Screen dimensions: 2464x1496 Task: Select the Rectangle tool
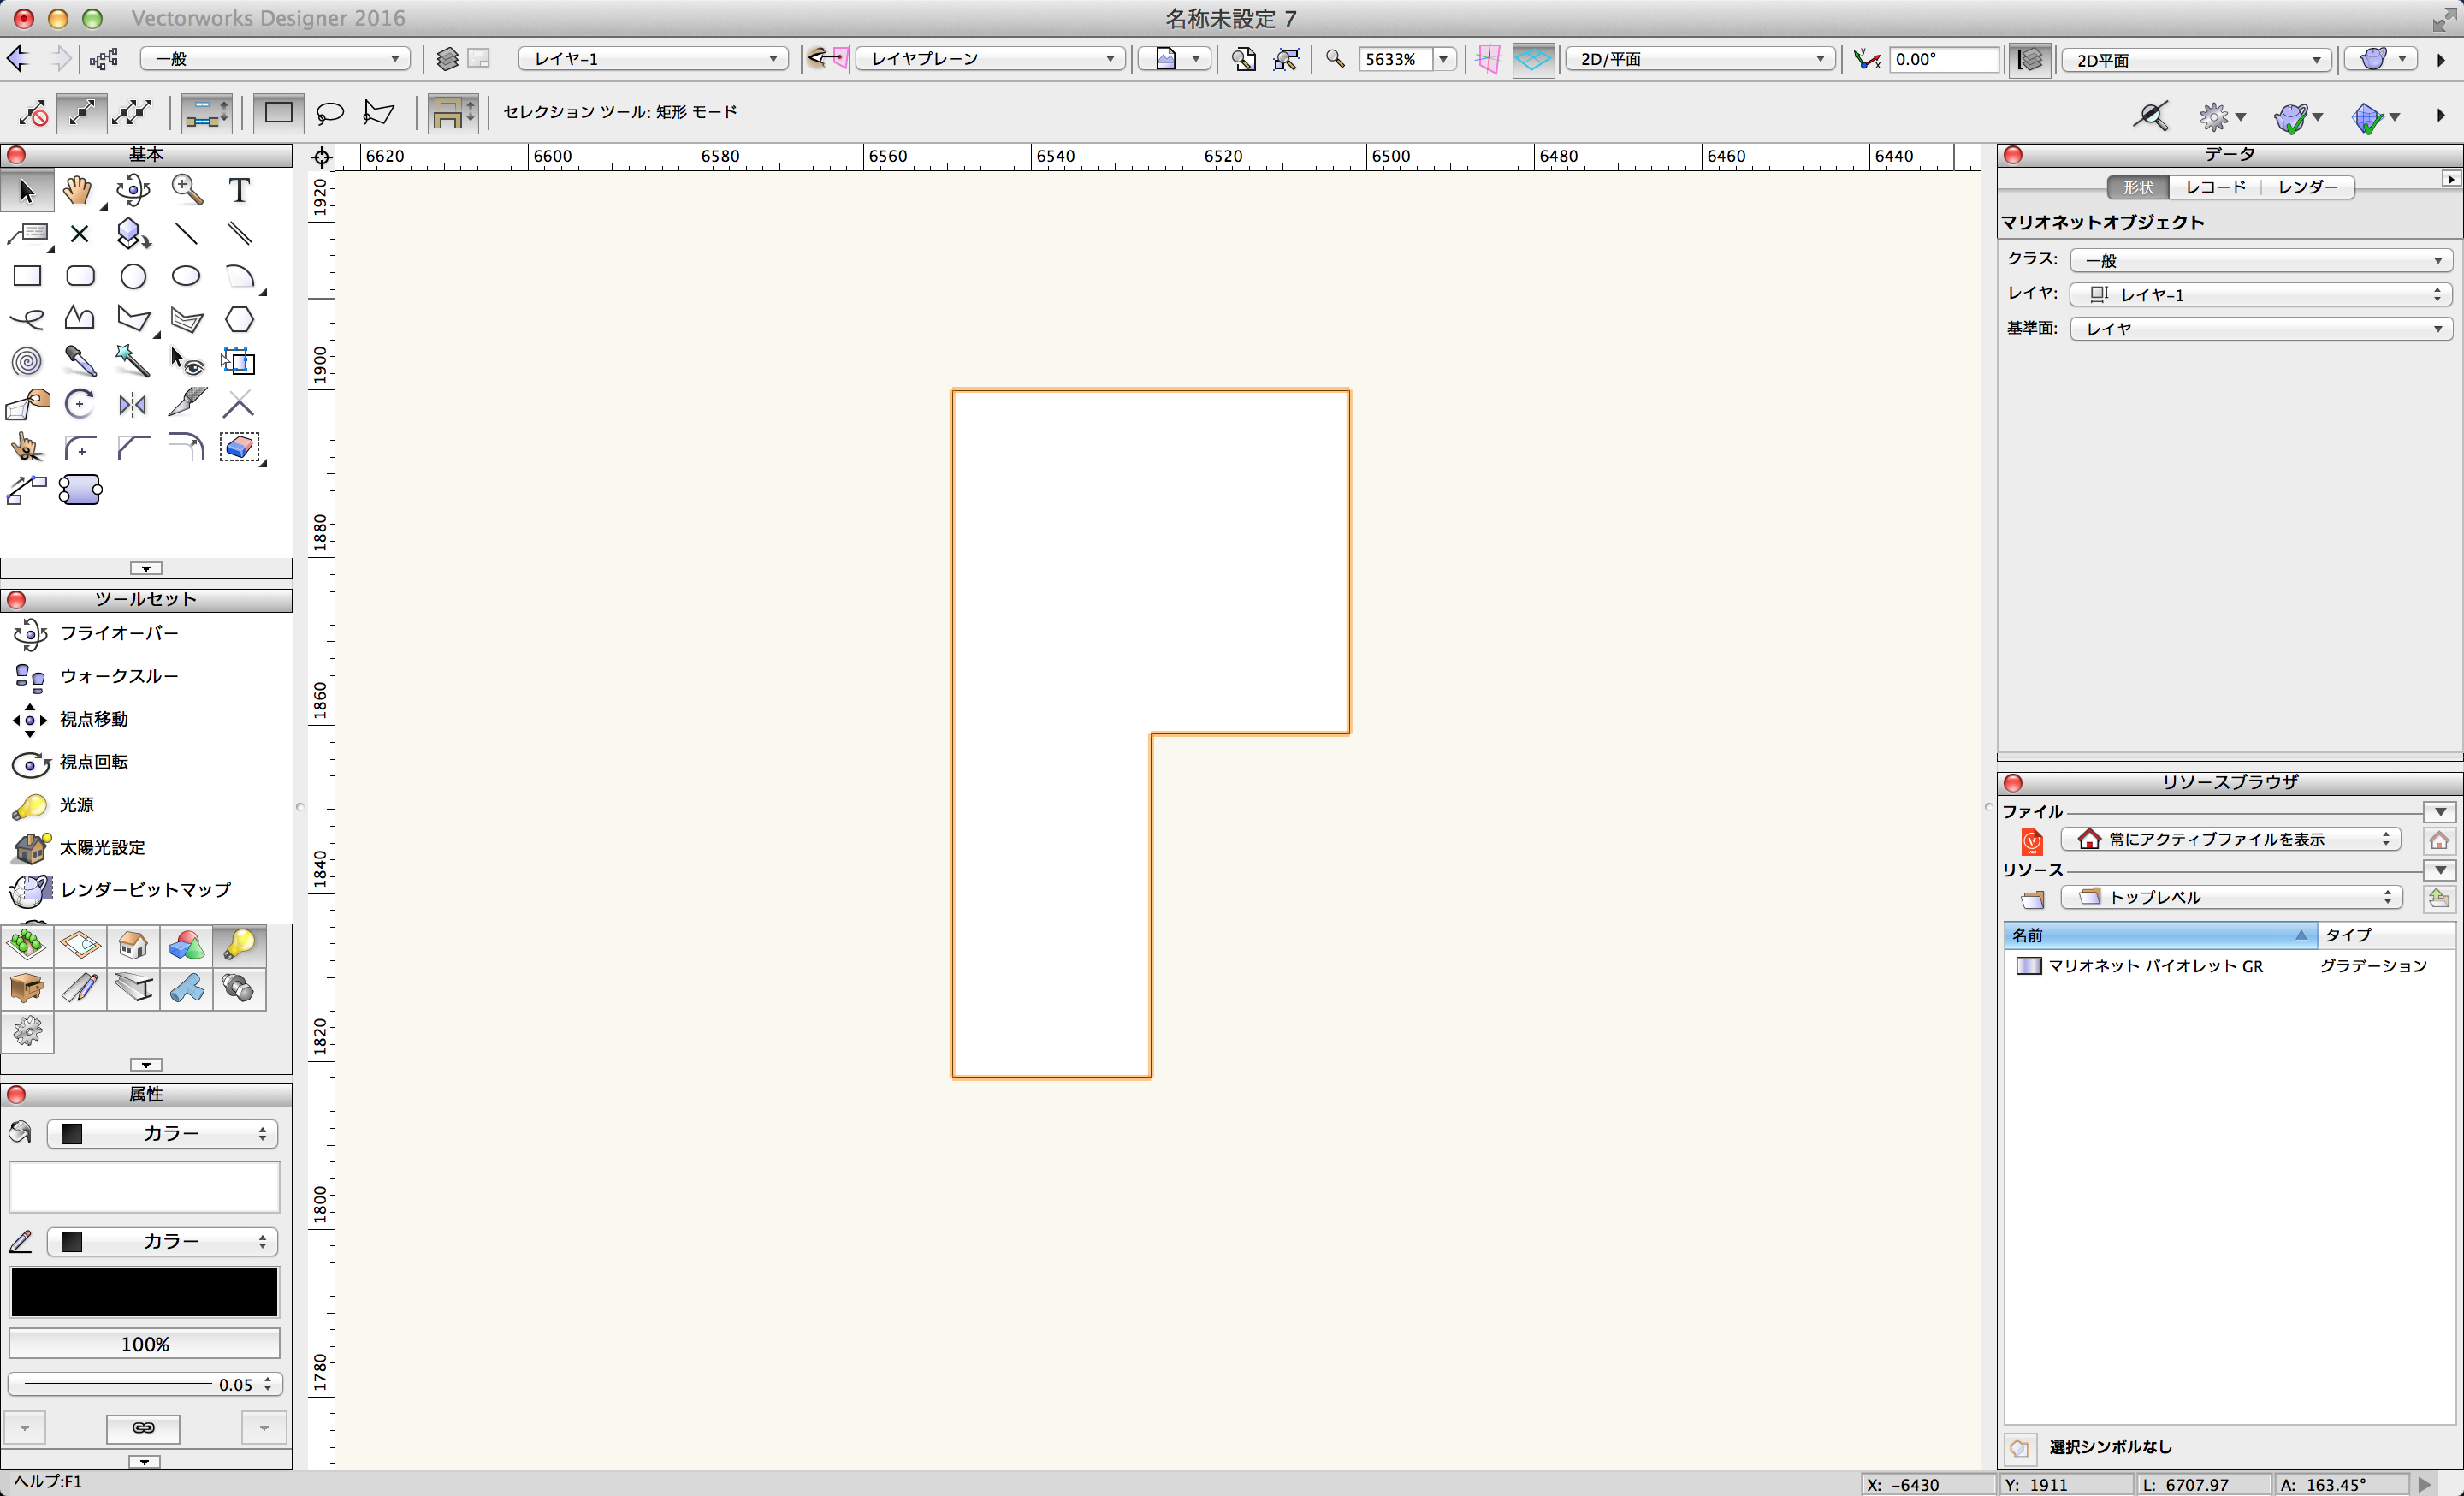(27, 276)
